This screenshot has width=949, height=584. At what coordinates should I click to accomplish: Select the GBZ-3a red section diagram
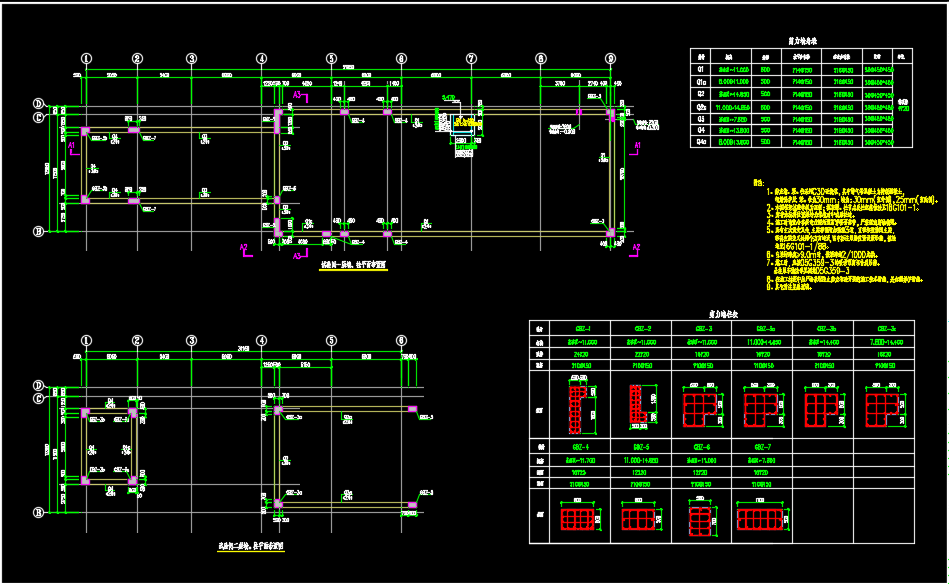pos(762,410)
